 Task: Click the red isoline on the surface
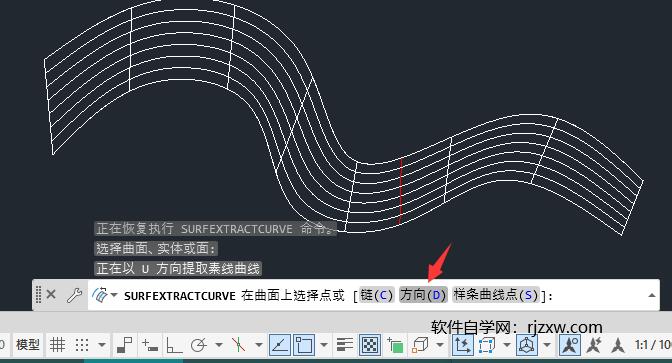401,191
